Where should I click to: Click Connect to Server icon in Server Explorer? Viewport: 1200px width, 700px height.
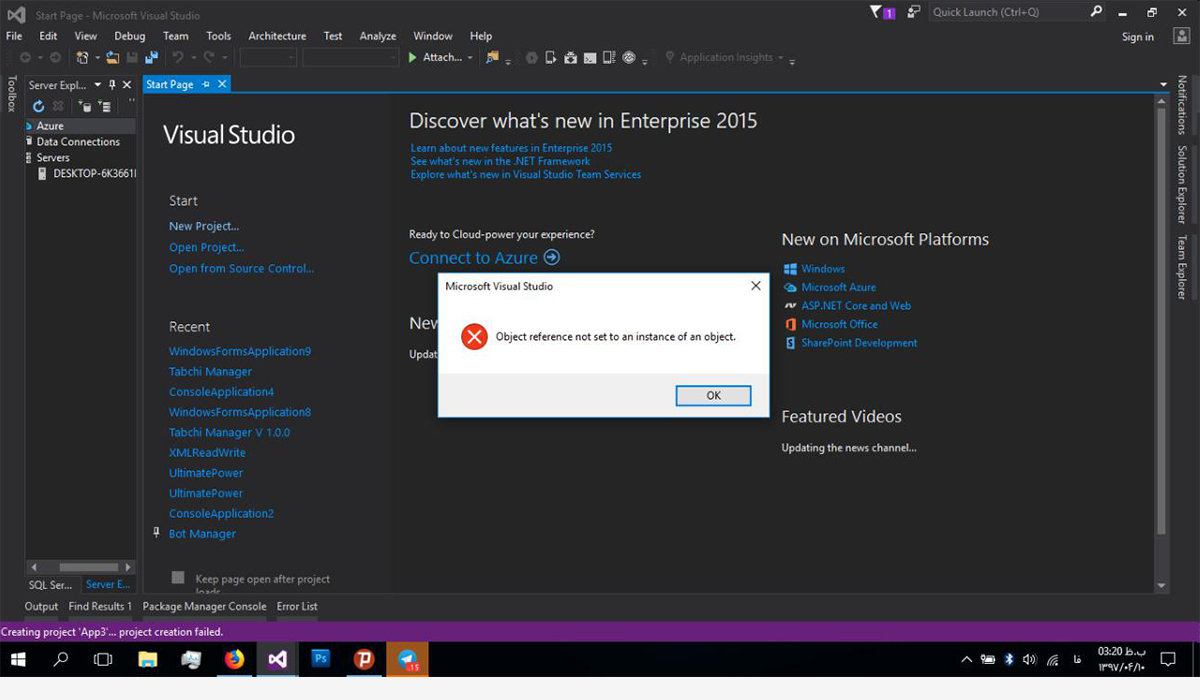[x=103, y=106]
